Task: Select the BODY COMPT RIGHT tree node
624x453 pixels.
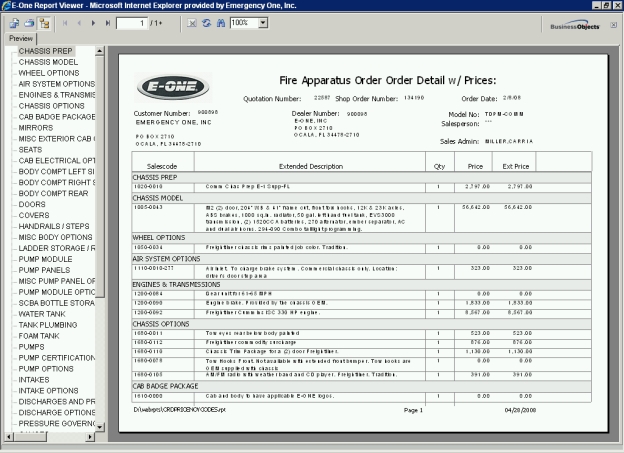Action: tap(57, 182)
